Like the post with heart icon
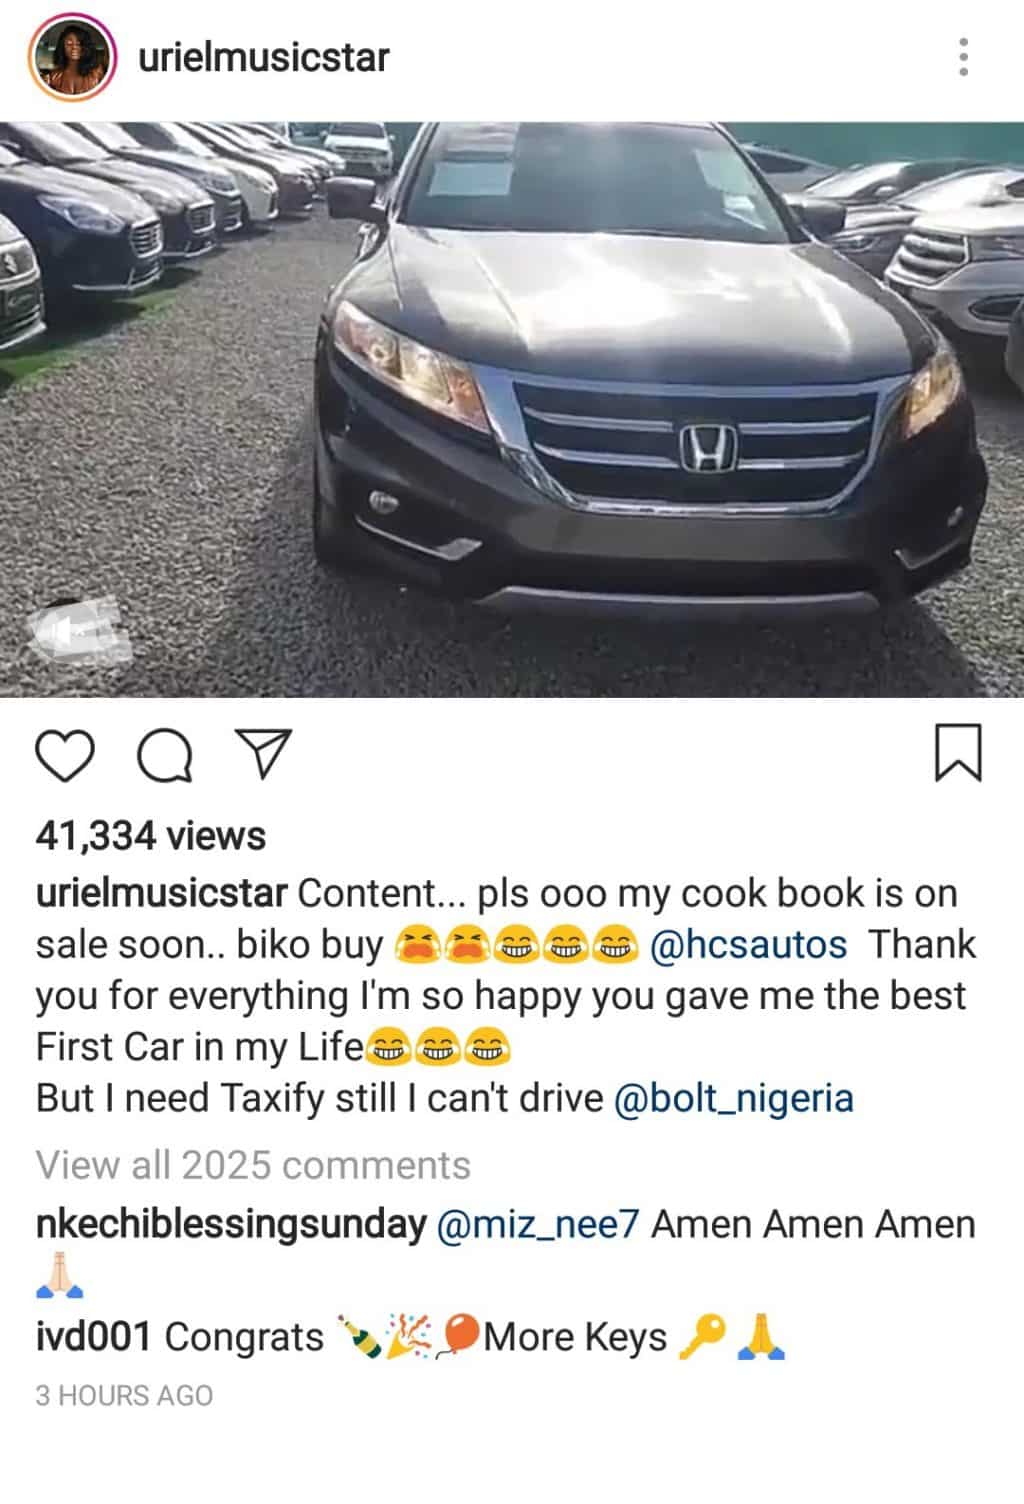Viewport: 1024px width, 1504px height. pos(65,754)
